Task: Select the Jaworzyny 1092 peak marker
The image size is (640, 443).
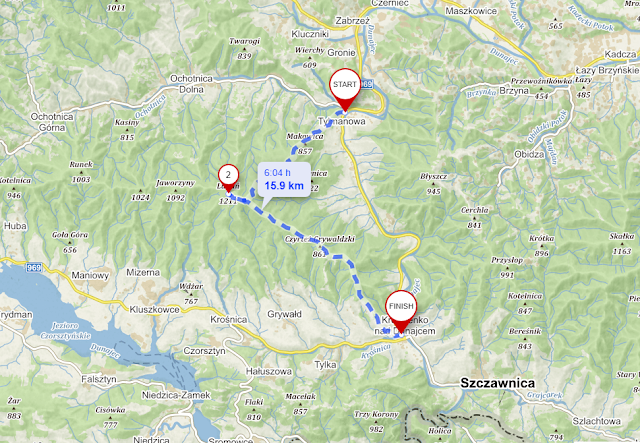Action: [x=176, y=190]
